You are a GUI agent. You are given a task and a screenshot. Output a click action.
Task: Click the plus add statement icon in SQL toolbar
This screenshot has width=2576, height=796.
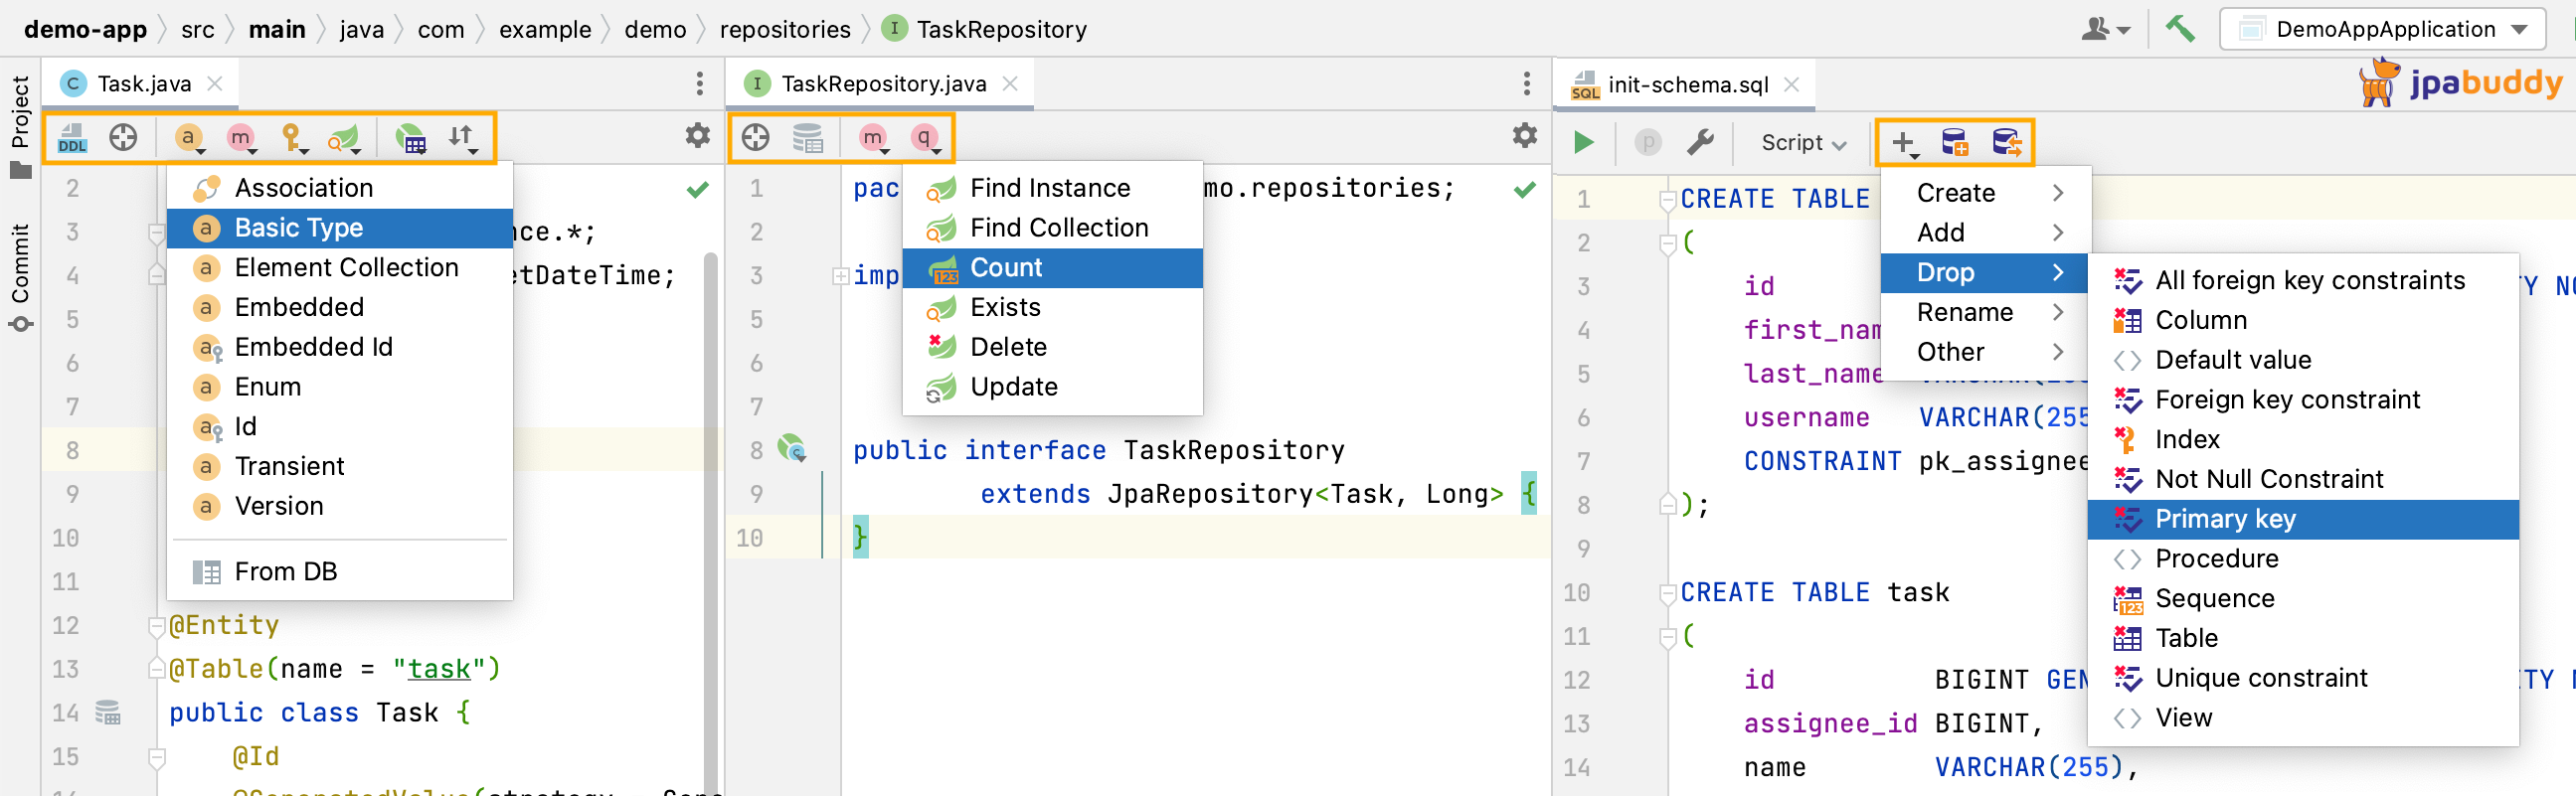click(1904, 143)
